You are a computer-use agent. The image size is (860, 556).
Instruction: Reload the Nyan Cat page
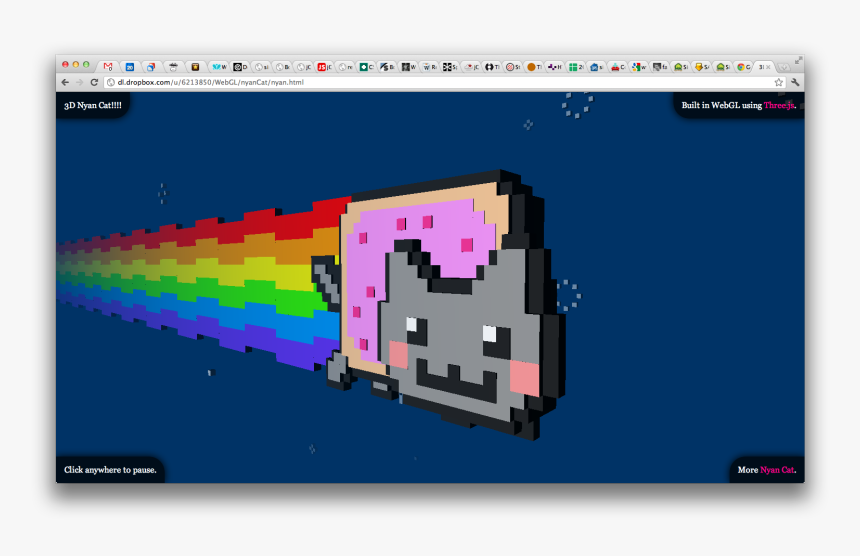pos(94,82)
